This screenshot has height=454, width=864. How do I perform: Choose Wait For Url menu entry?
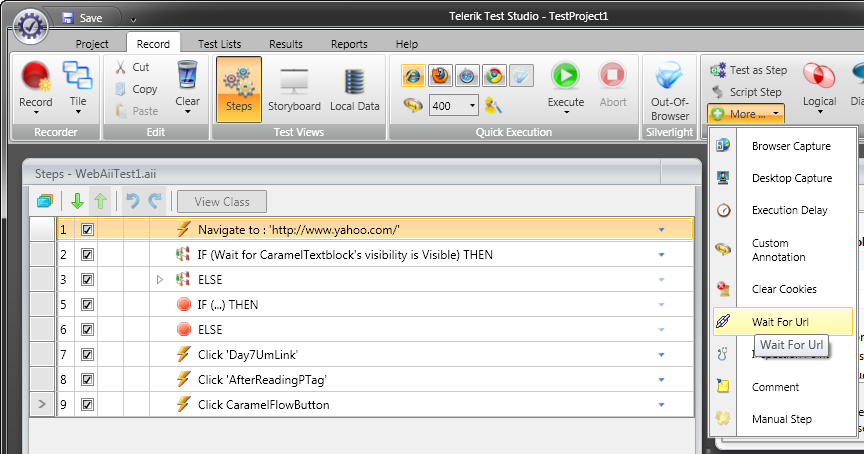click(x=783, y=321)
